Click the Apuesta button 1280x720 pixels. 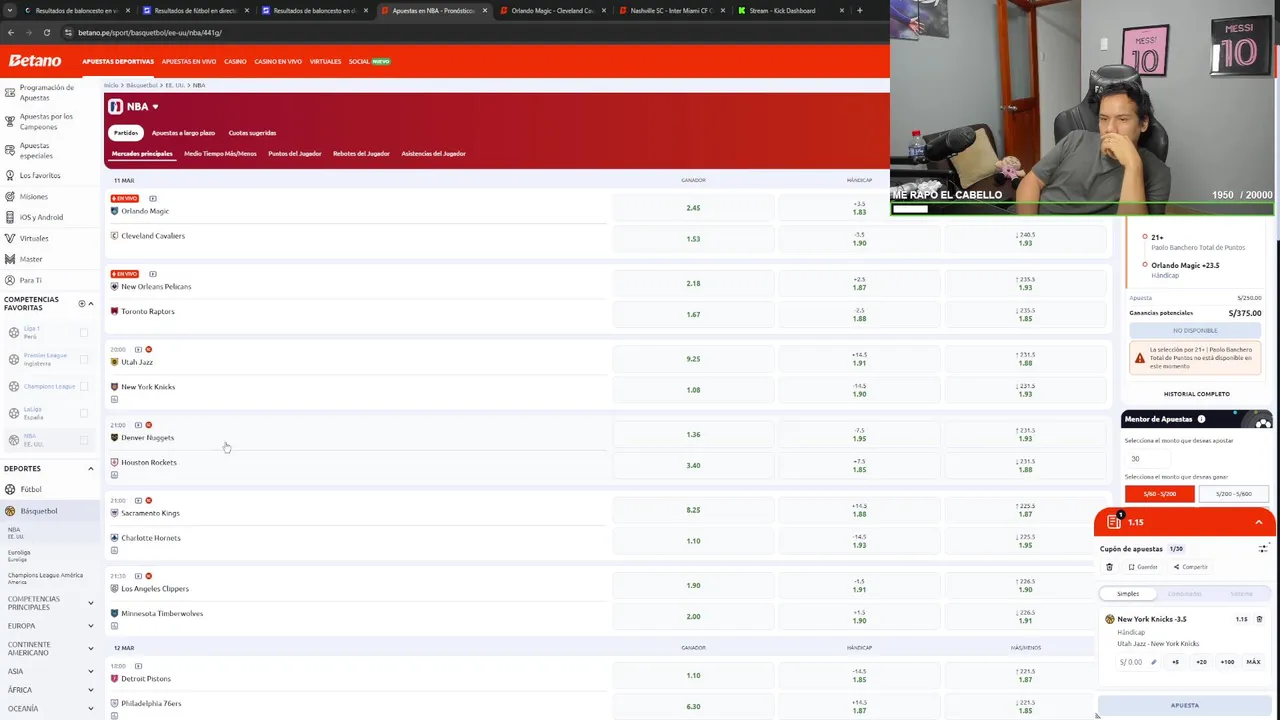coord(1185,705)
